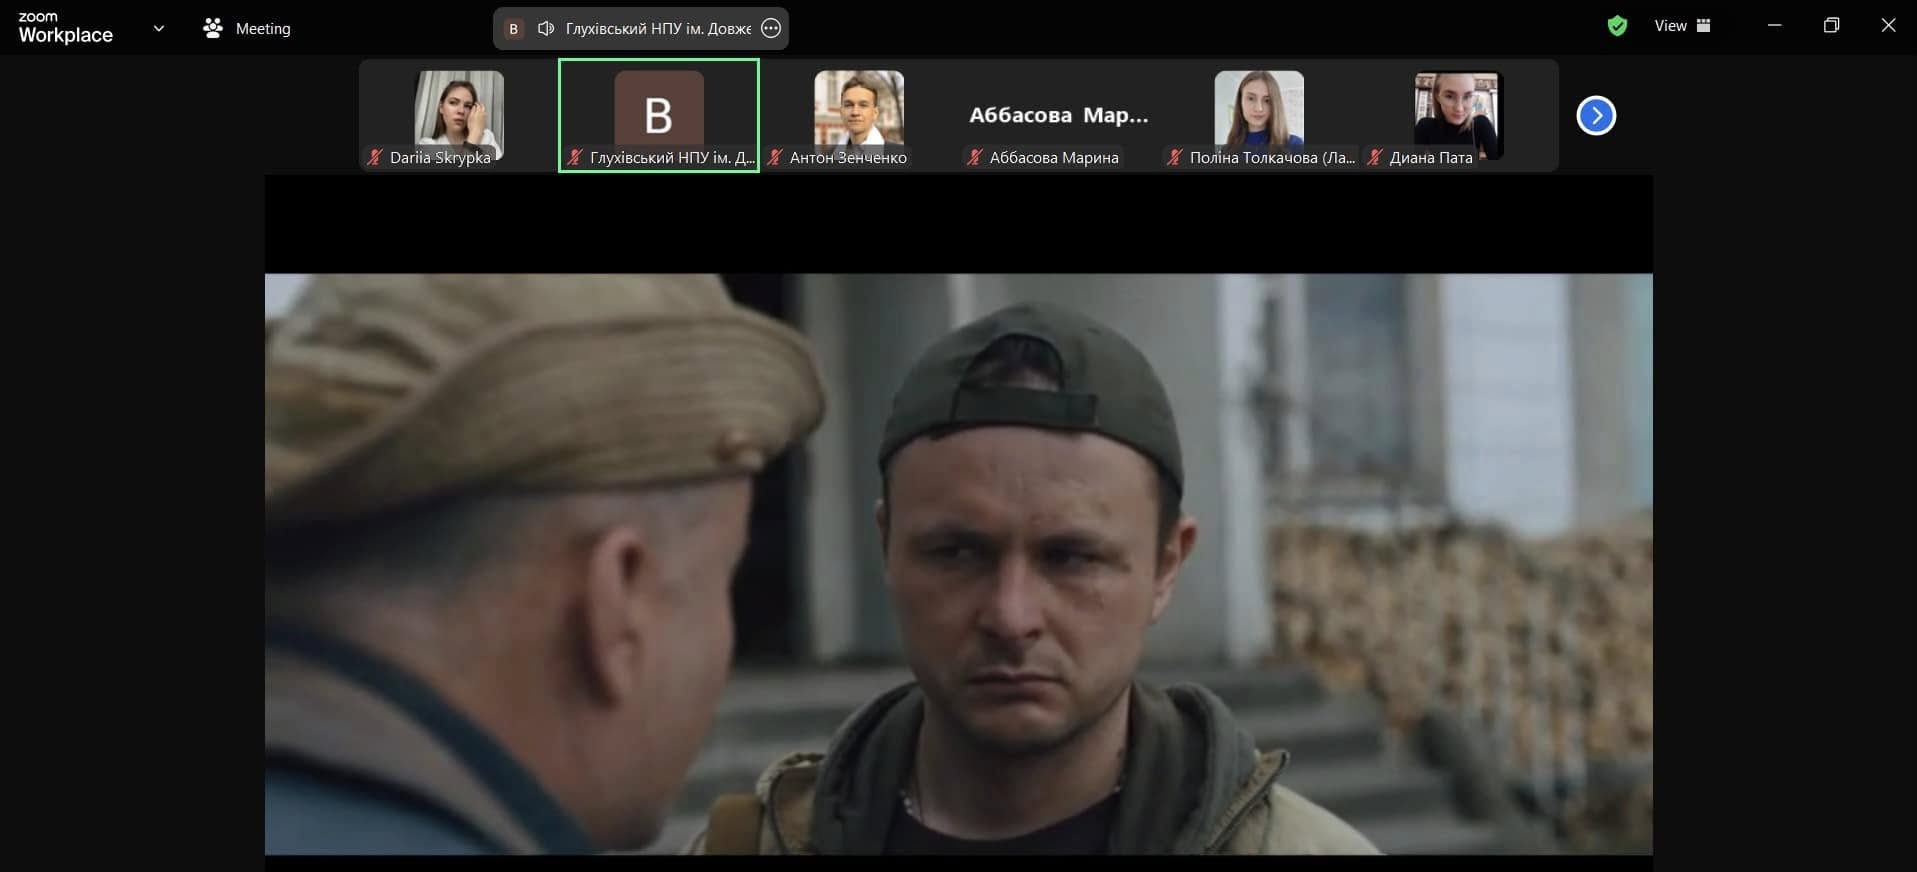Select Поліна Толкачова's video thumbnail
Image resolution: width=1917 pixels, height=872 pixels.
pos(1259,115)
